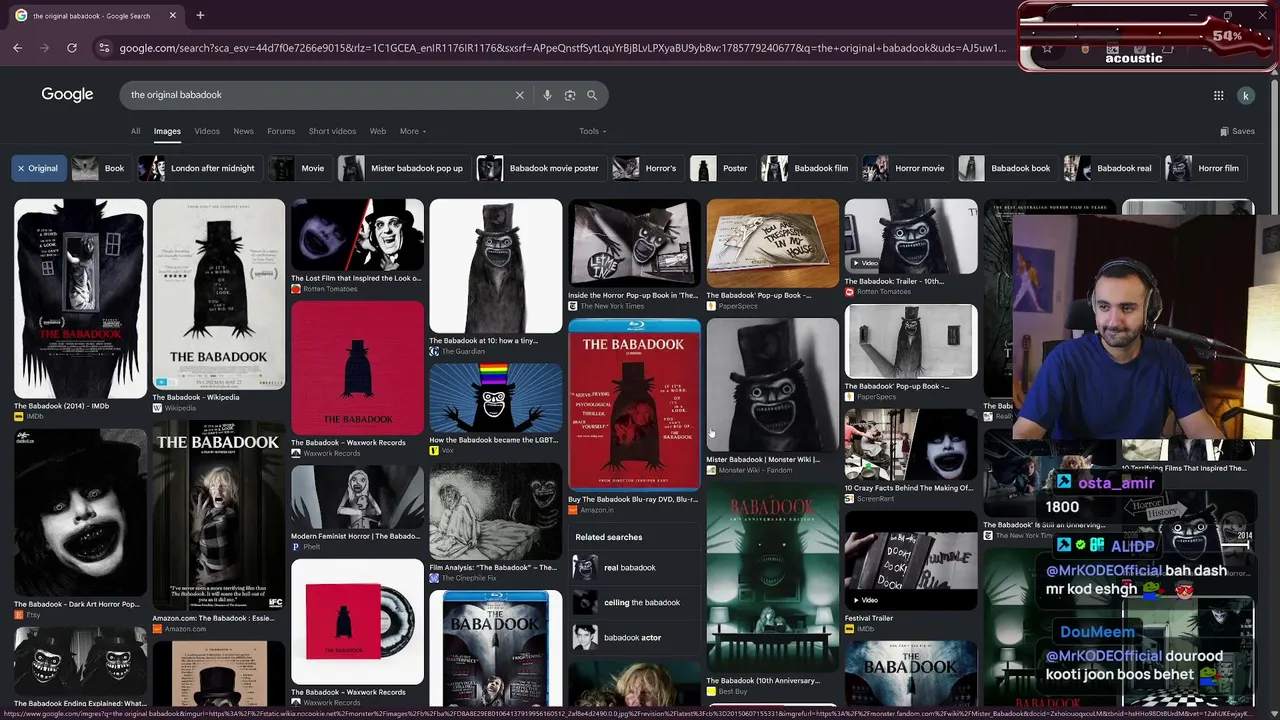
Task: Open the red Babadook Blu-ray cover image
Action: tap(634, 404)
